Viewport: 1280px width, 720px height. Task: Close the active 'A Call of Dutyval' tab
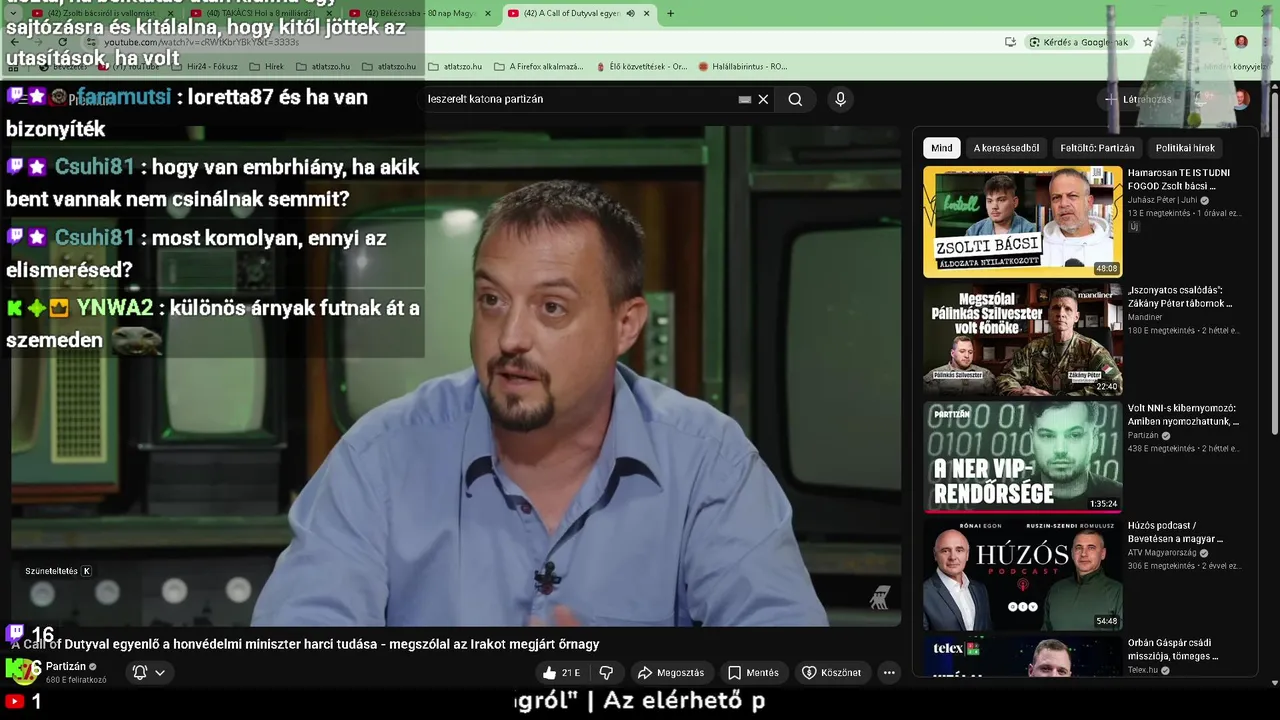[x=647, y=13]
